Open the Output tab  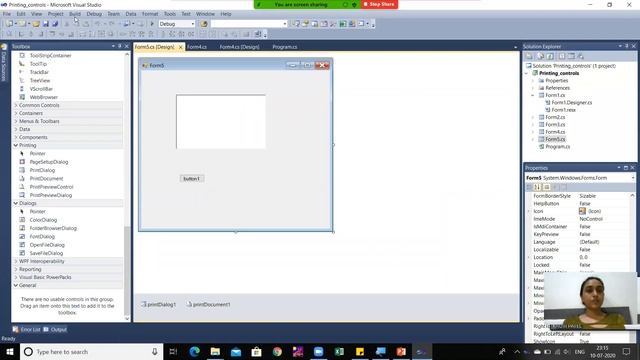(55, 329)
